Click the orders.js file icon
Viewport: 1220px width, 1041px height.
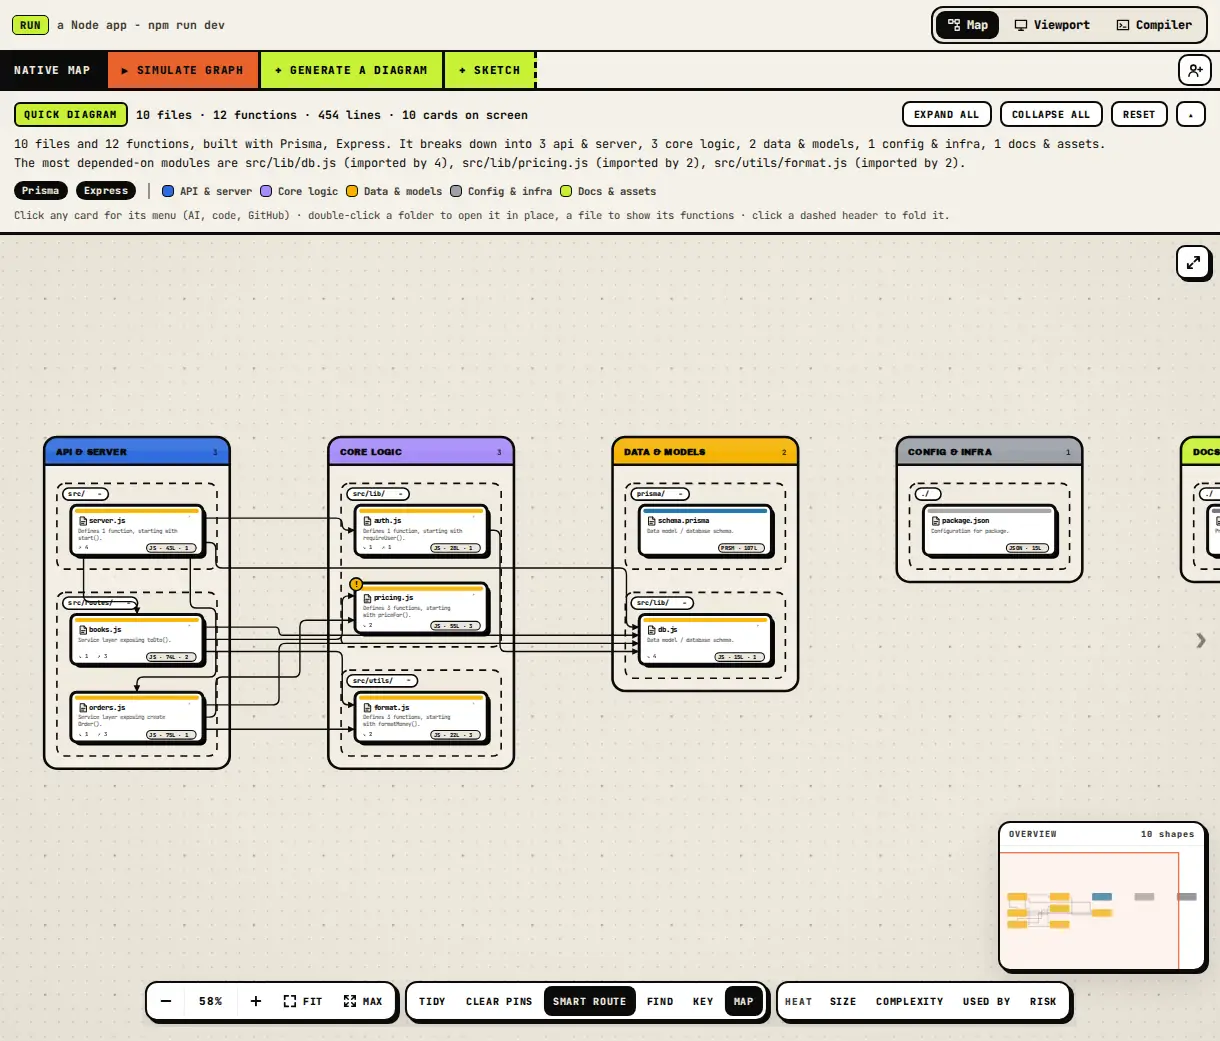[x=83, y=708]
